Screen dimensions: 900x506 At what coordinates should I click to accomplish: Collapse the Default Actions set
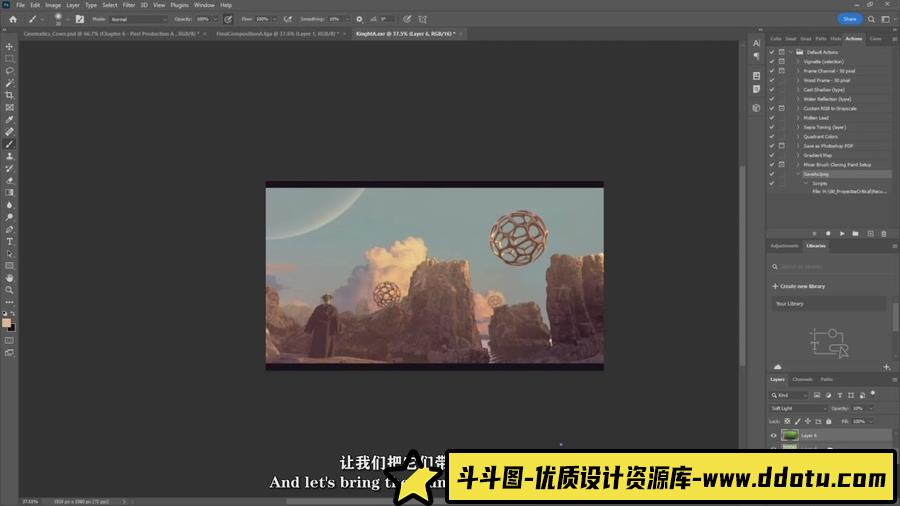point(791,52)
